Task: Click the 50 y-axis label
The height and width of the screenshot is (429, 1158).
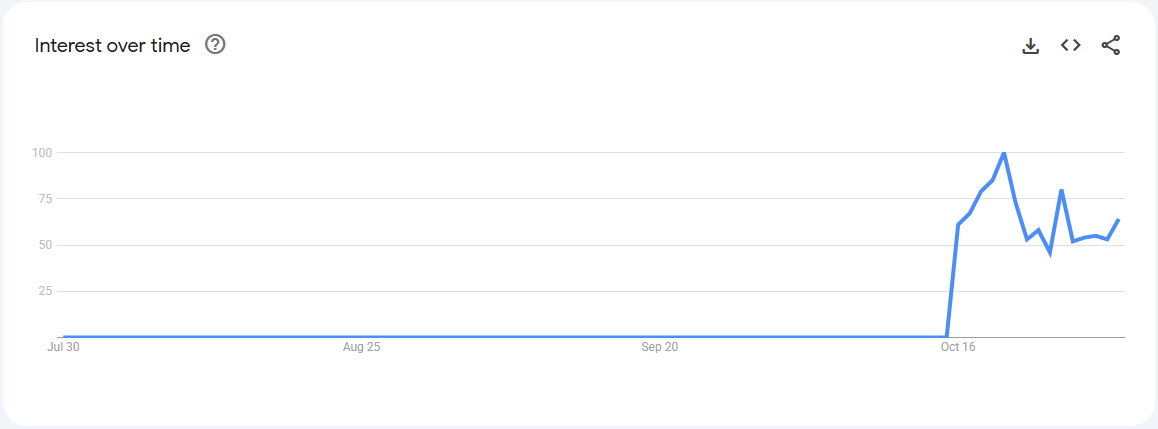Action: pyautogui.click(x=44, y=245)
